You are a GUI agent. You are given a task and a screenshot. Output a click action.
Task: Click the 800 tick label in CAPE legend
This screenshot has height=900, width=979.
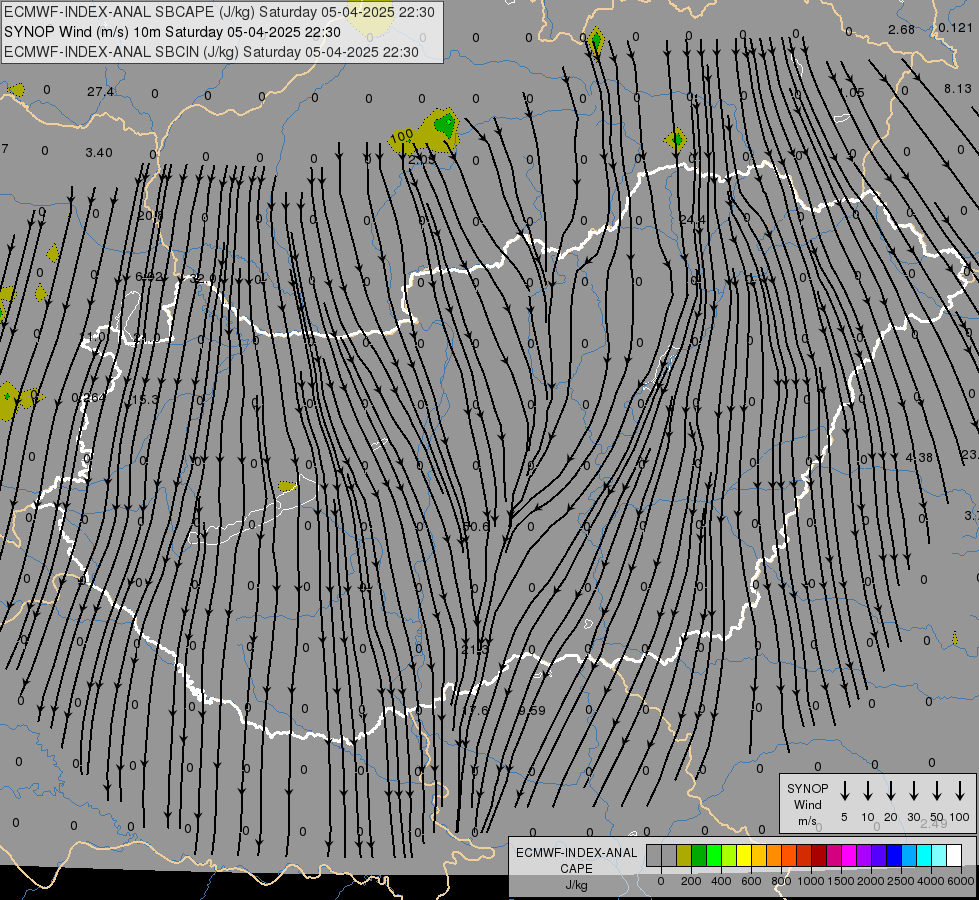[x=781, y=881]
